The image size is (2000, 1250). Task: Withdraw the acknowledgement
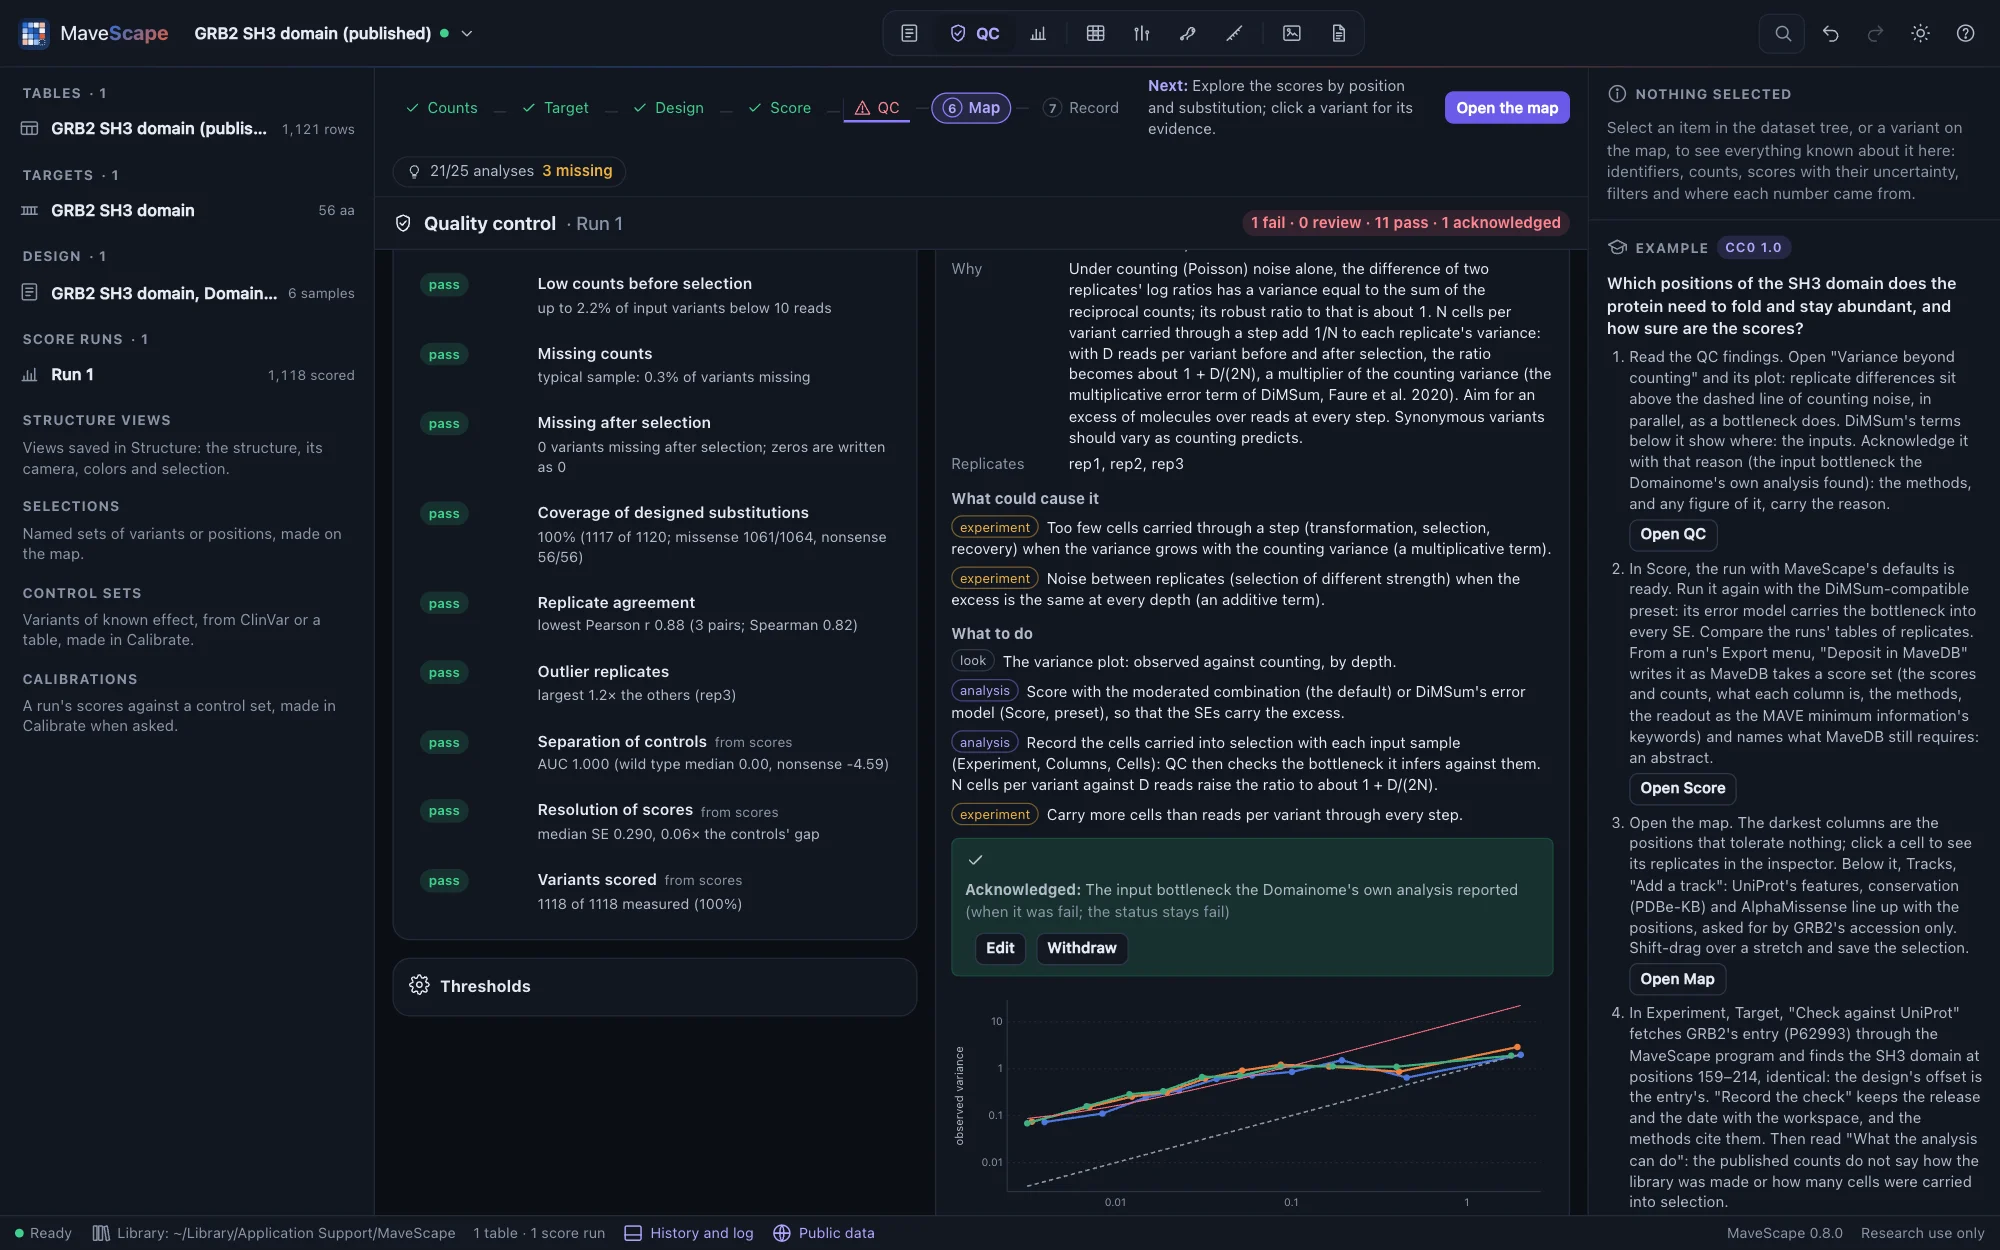click(x=1081, y=948)
